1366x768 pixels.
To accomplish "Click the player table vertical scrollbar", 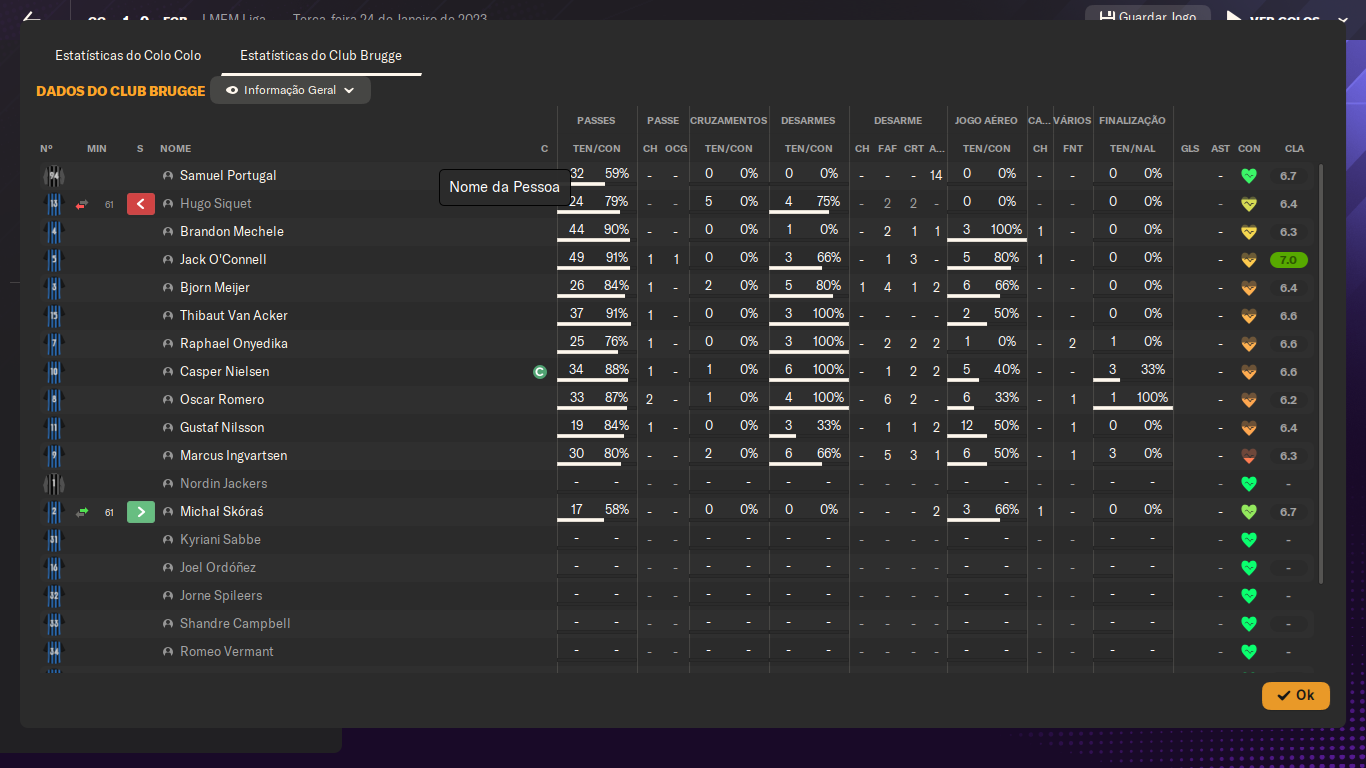I will tap(1321, 374).
